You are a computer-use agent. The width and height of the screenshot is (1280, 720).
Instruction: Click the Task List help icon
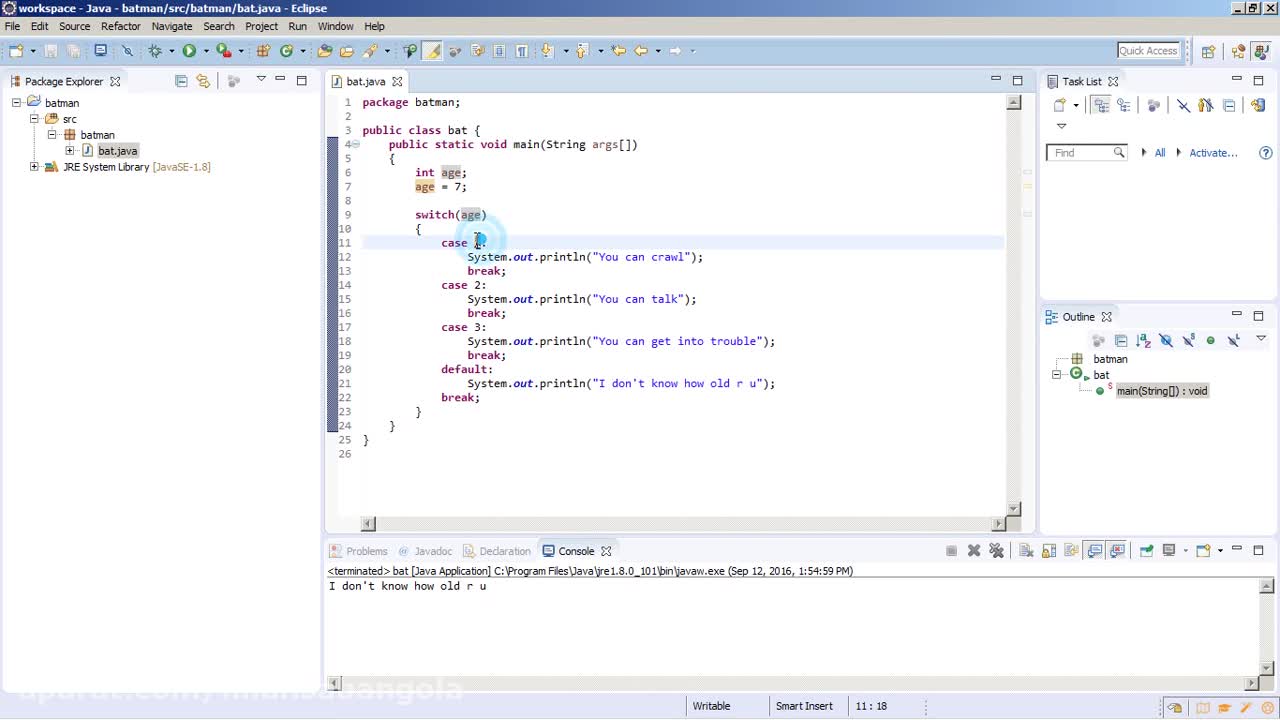click(x=1265, y=153)
